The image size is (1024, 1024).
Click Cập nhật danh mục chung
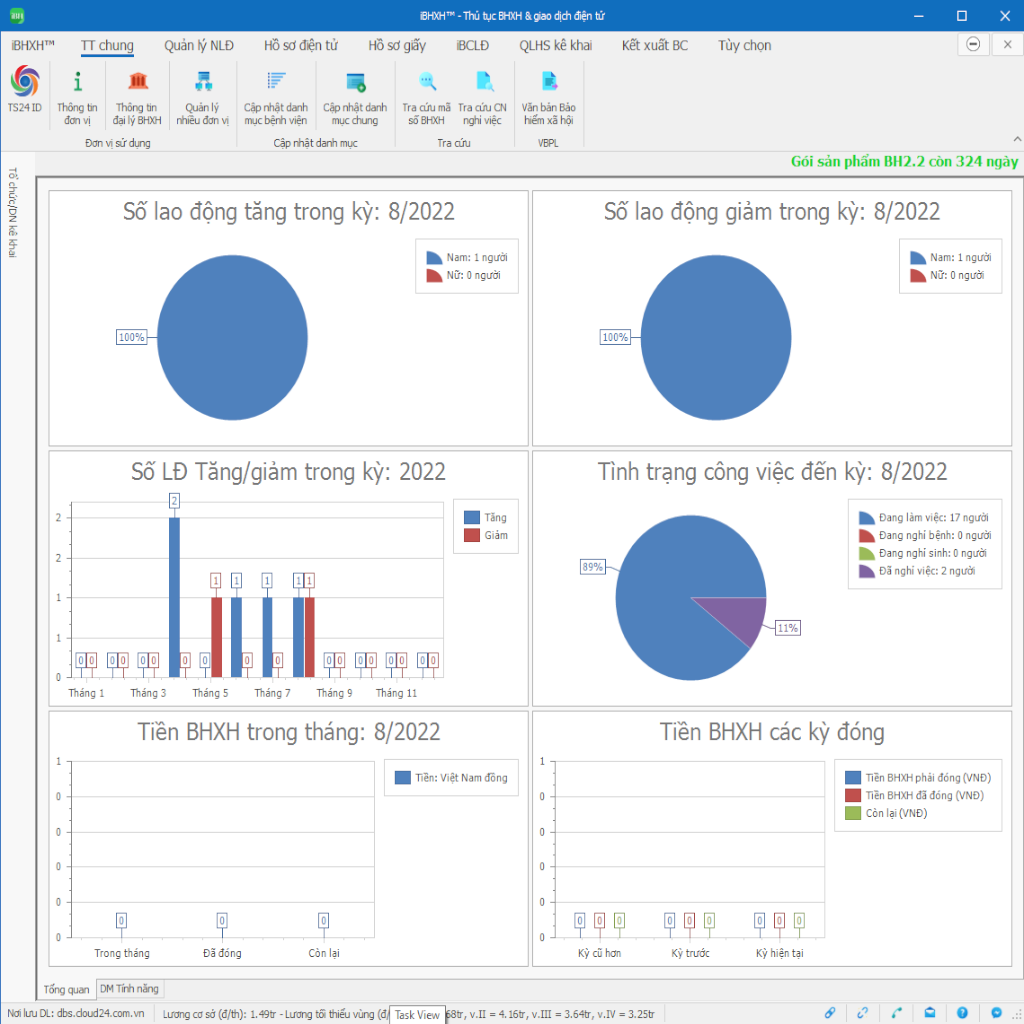pos(355,96)
